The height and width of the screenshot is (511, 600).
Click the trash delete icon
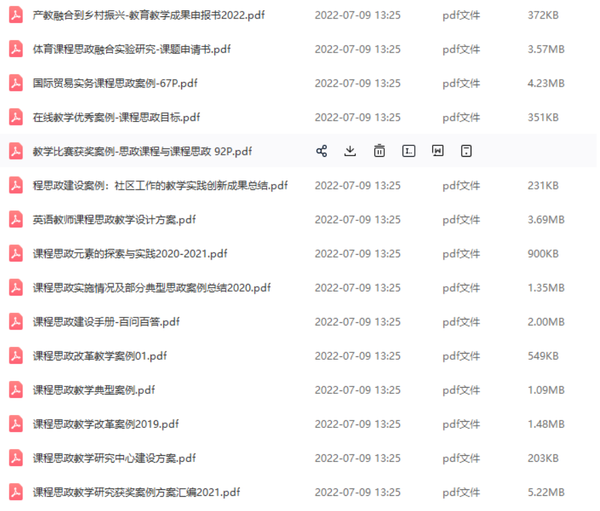tap(379, 151)
